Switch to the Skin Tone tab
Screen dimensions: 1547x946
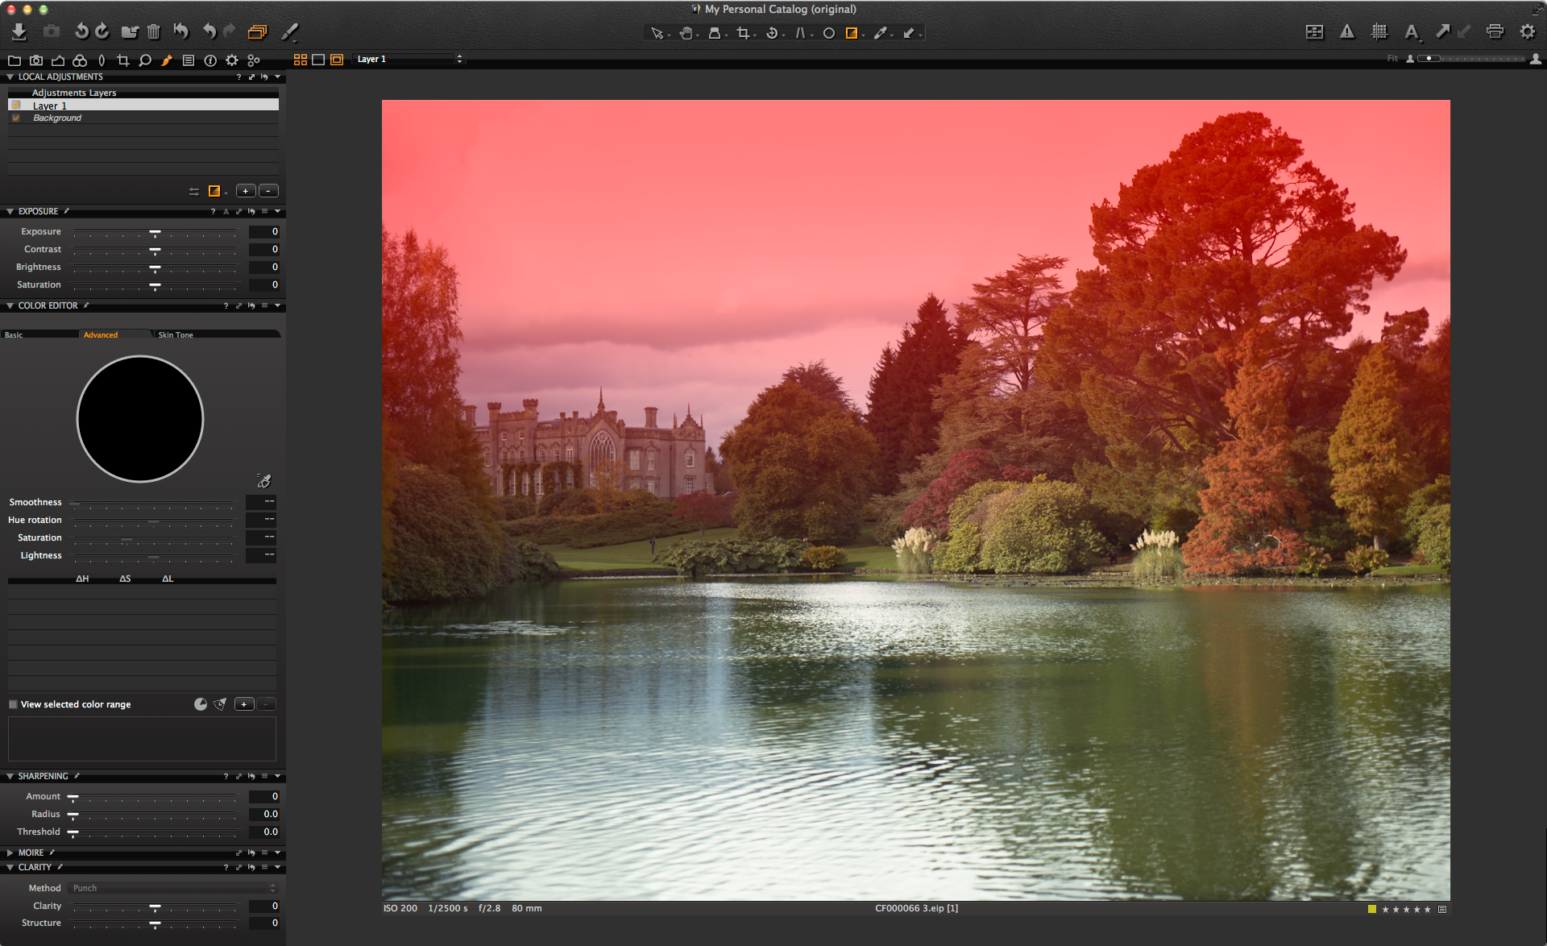tap(175, 334)
